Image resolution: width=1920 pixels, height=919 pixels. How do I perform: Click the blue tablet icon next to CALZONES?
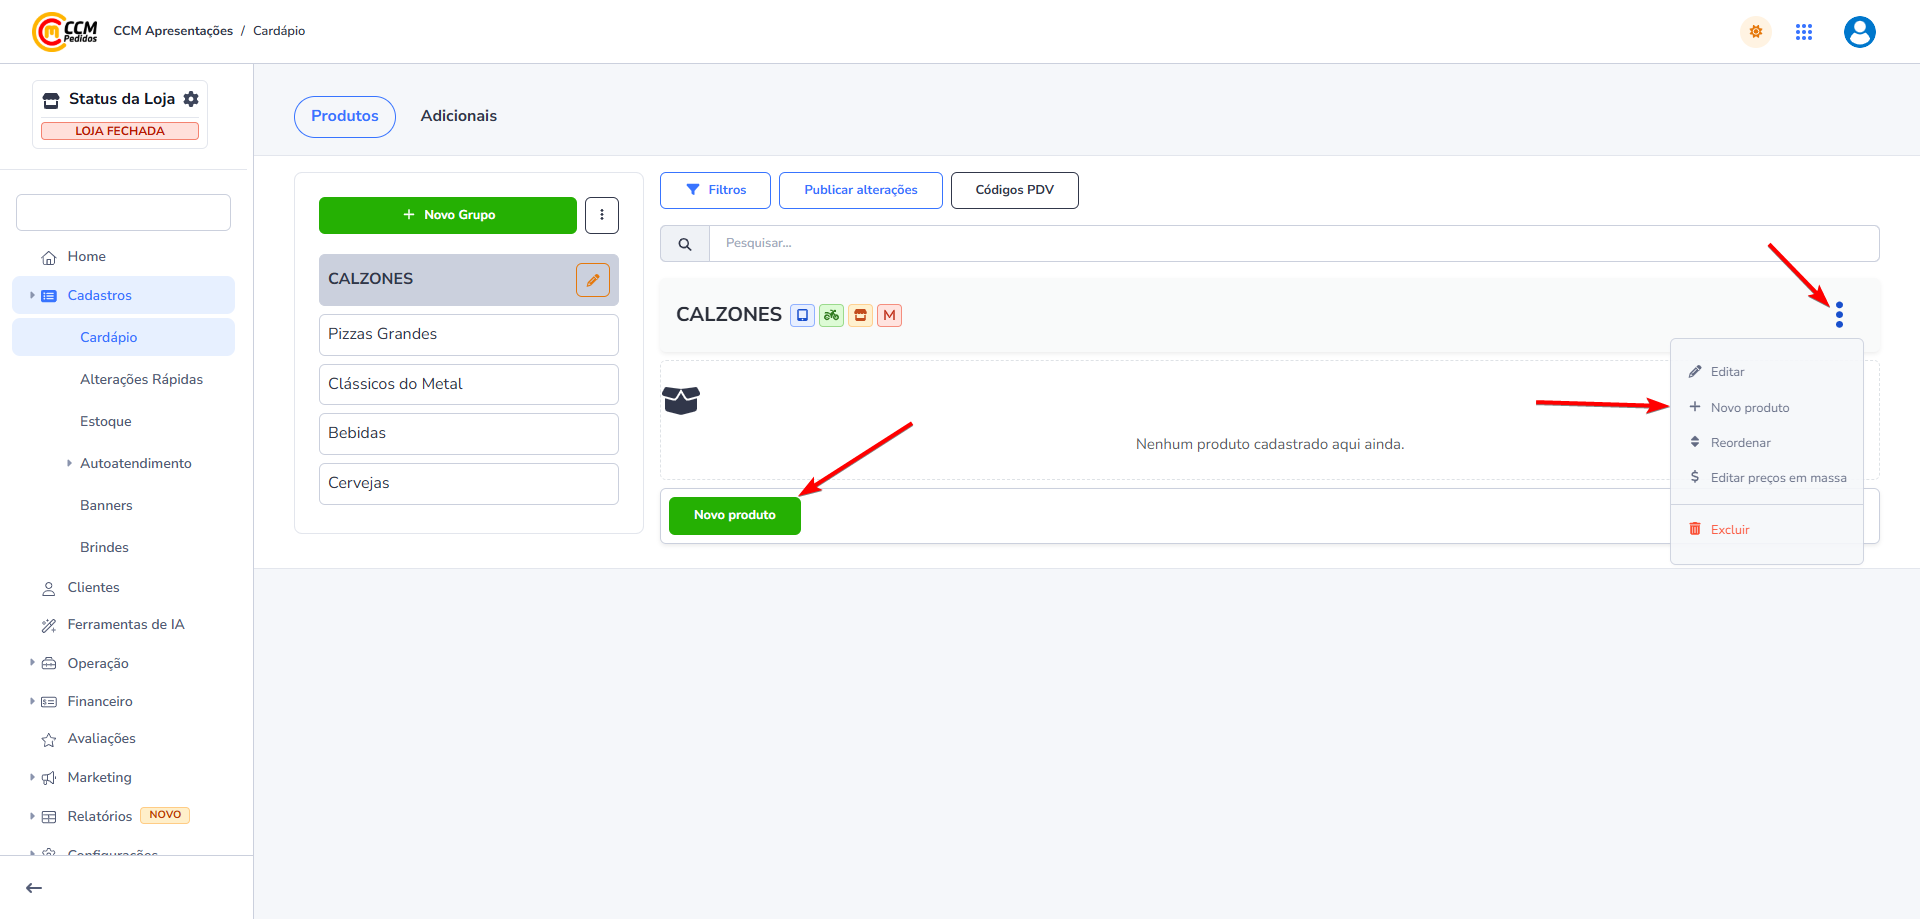click(x=802, y=315)
